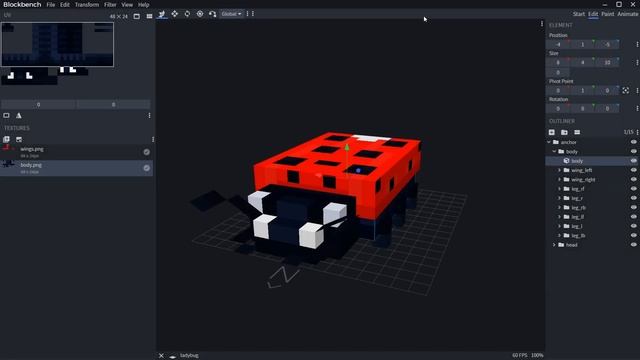
Task: Switch to Paint mode tab
Action: 607,14
